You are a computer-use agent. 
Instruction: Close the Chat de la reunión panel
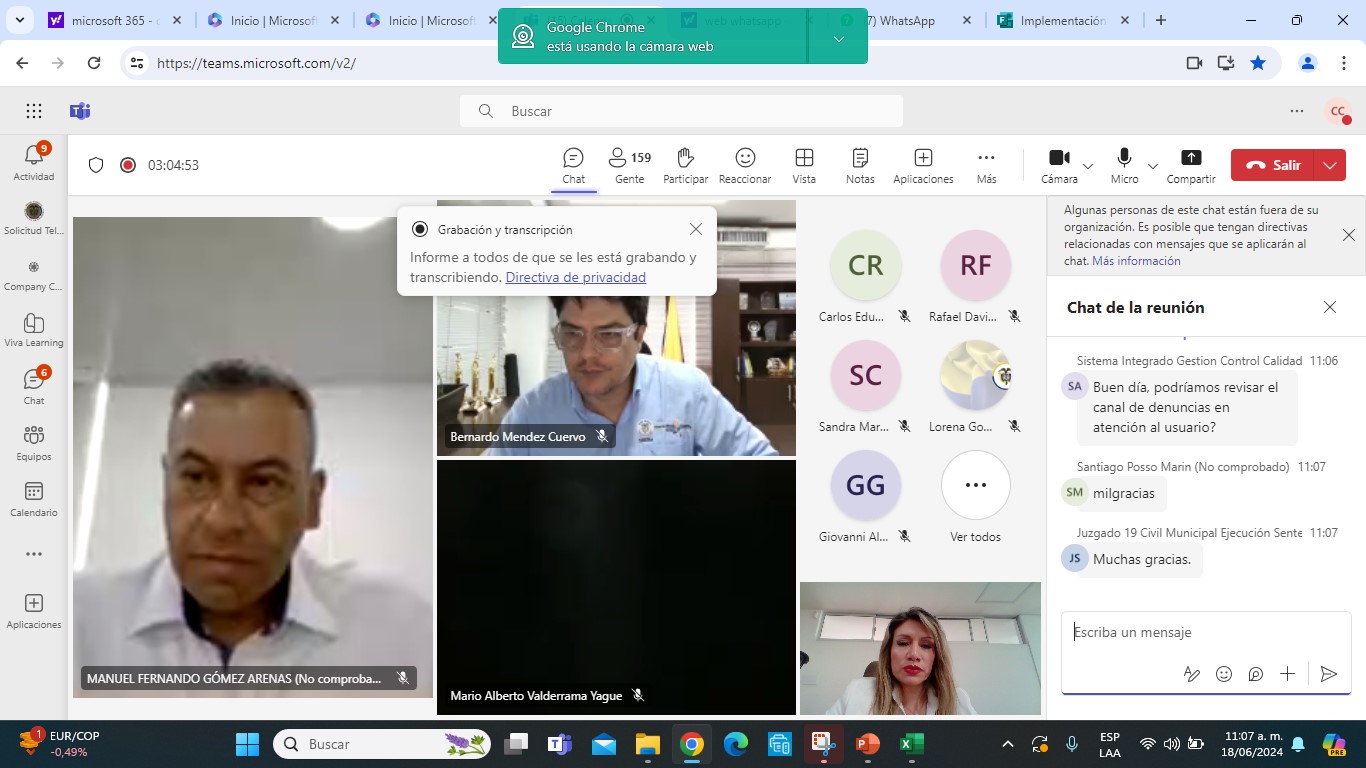coord(1330,307)
